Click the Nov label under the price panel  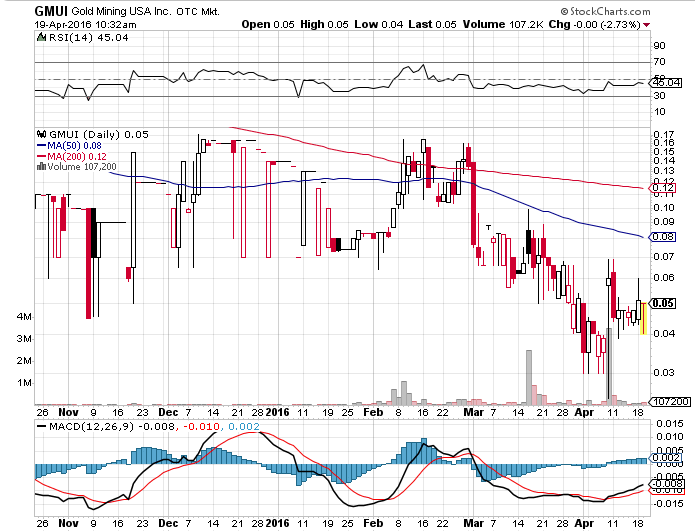[x=69, y=412]
